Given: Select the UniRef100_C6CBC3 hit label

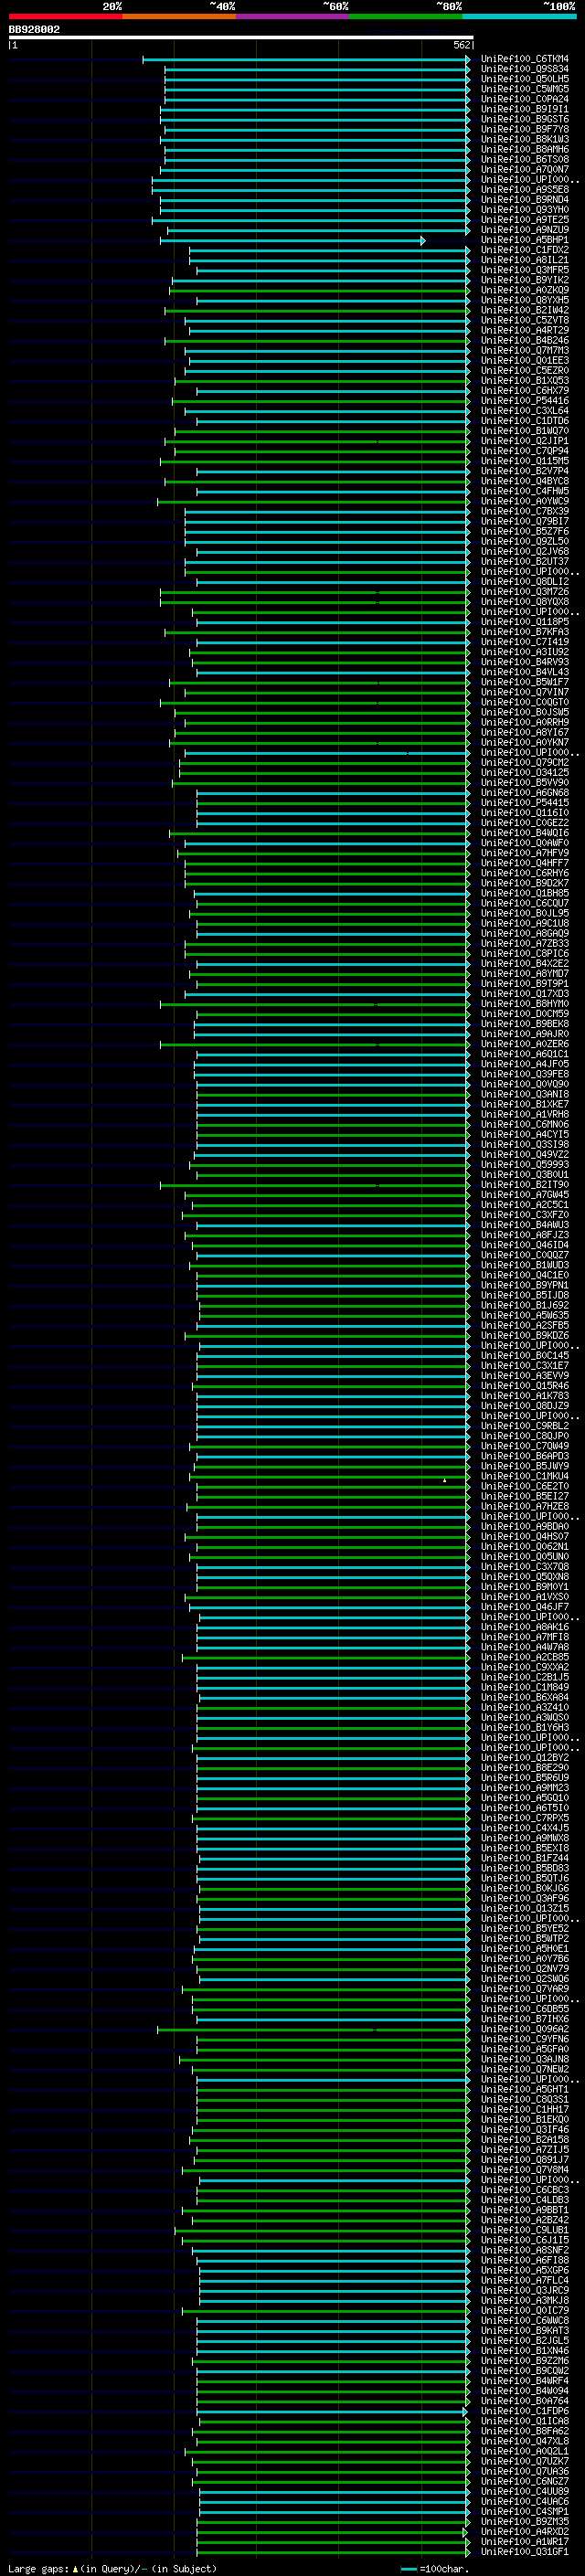Looking at the screenshot, I should click(x=525, y=2190).
